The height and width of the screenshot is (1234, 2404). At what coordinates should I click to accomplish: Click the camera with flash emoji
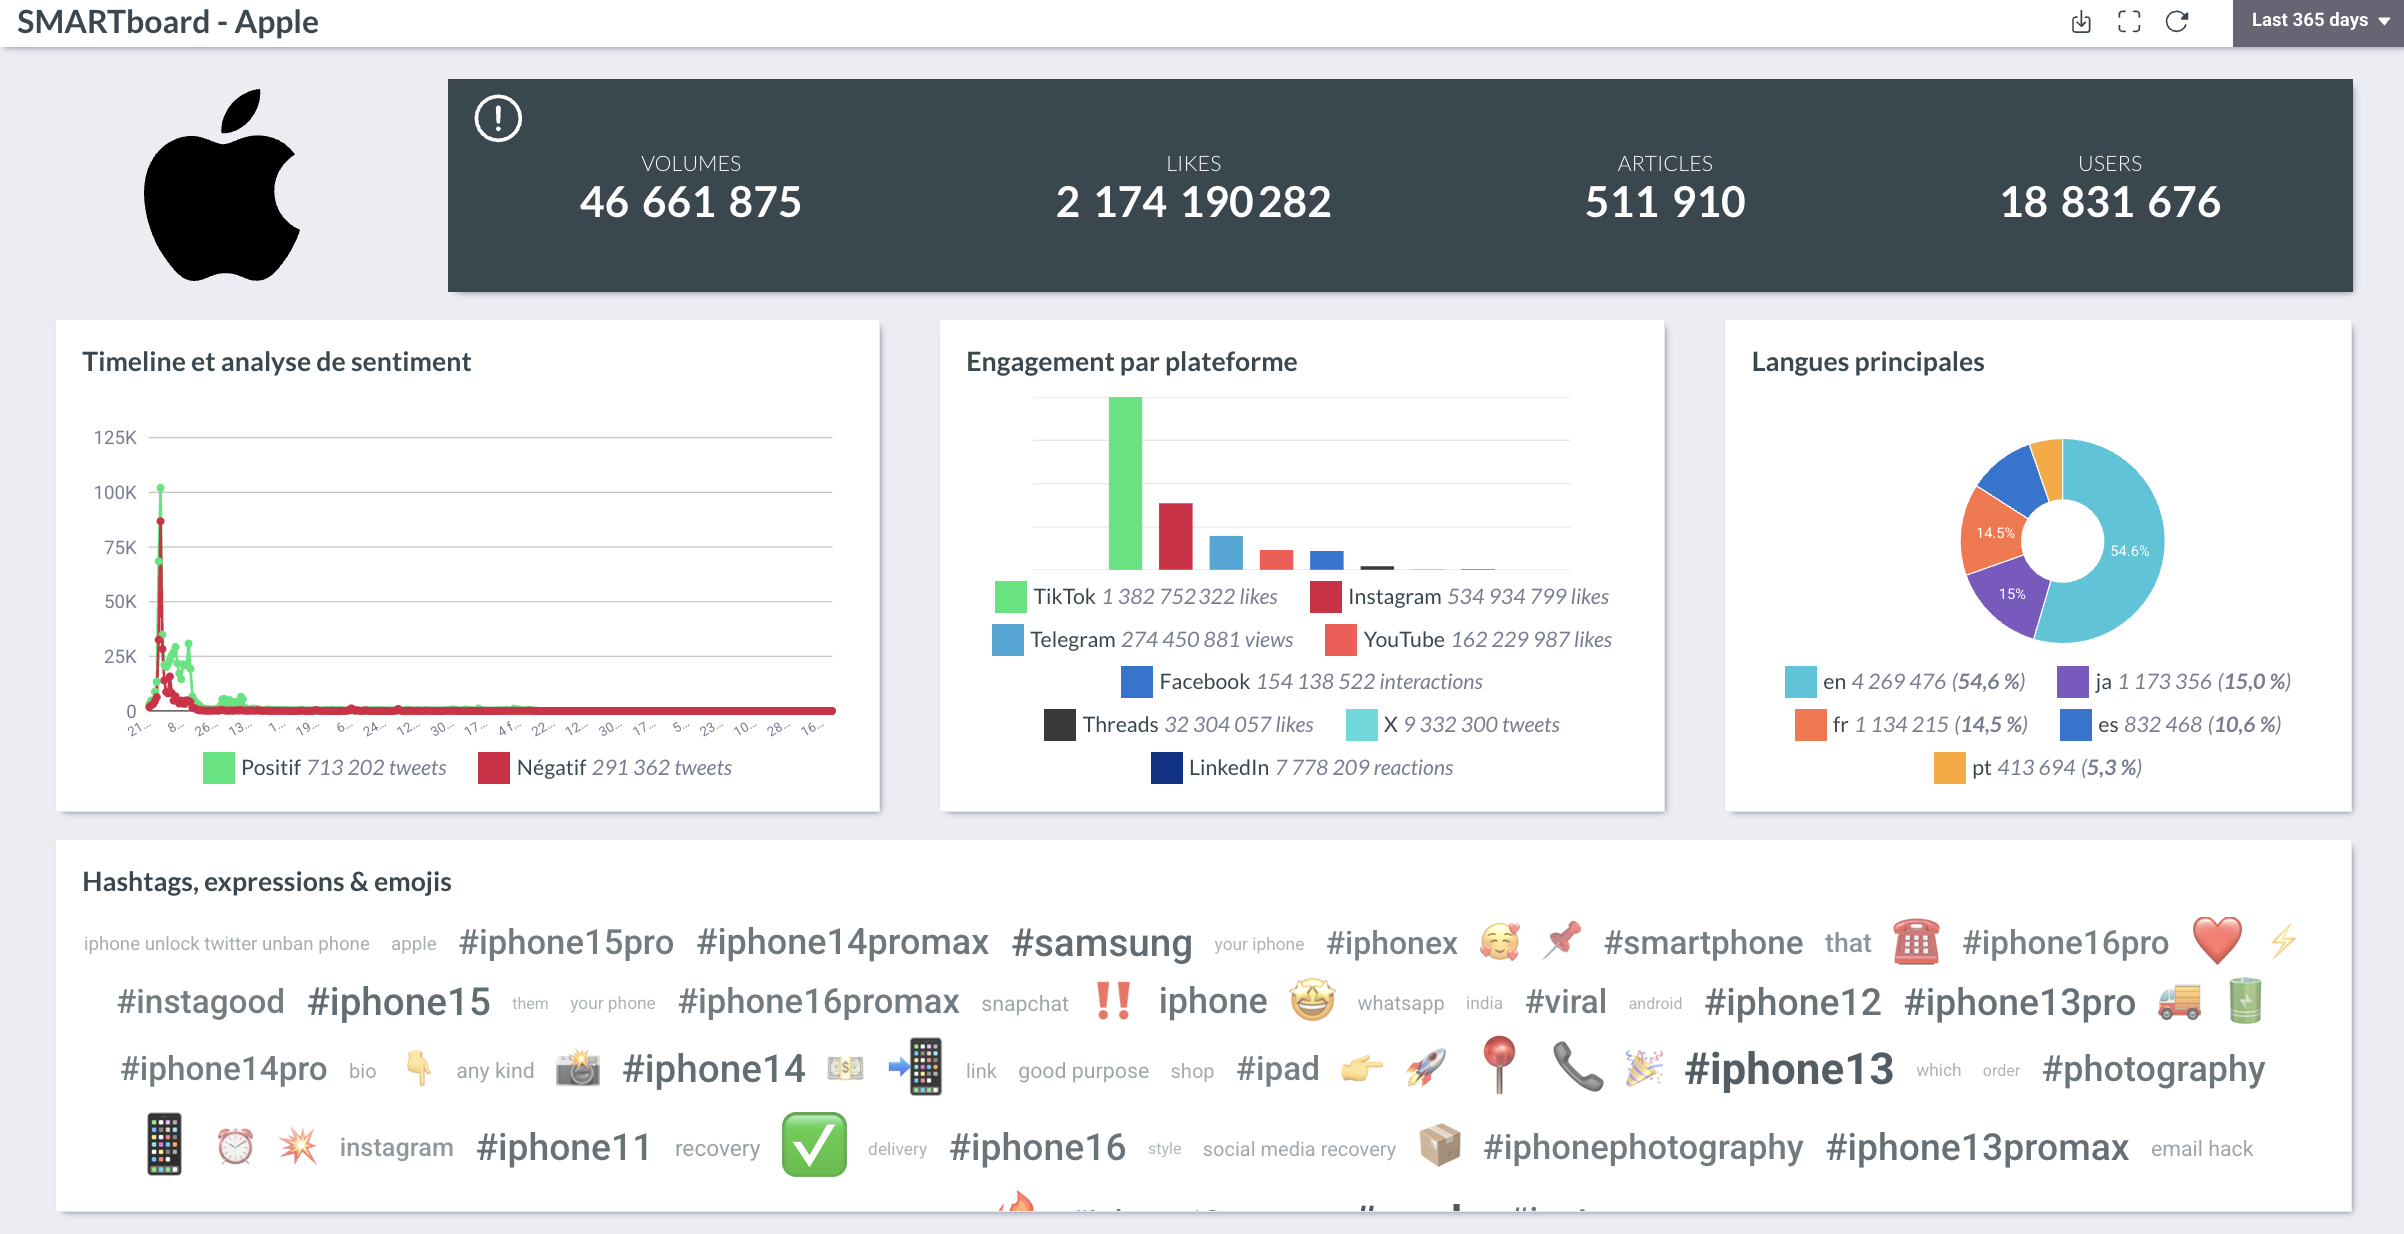[578, 1069]
